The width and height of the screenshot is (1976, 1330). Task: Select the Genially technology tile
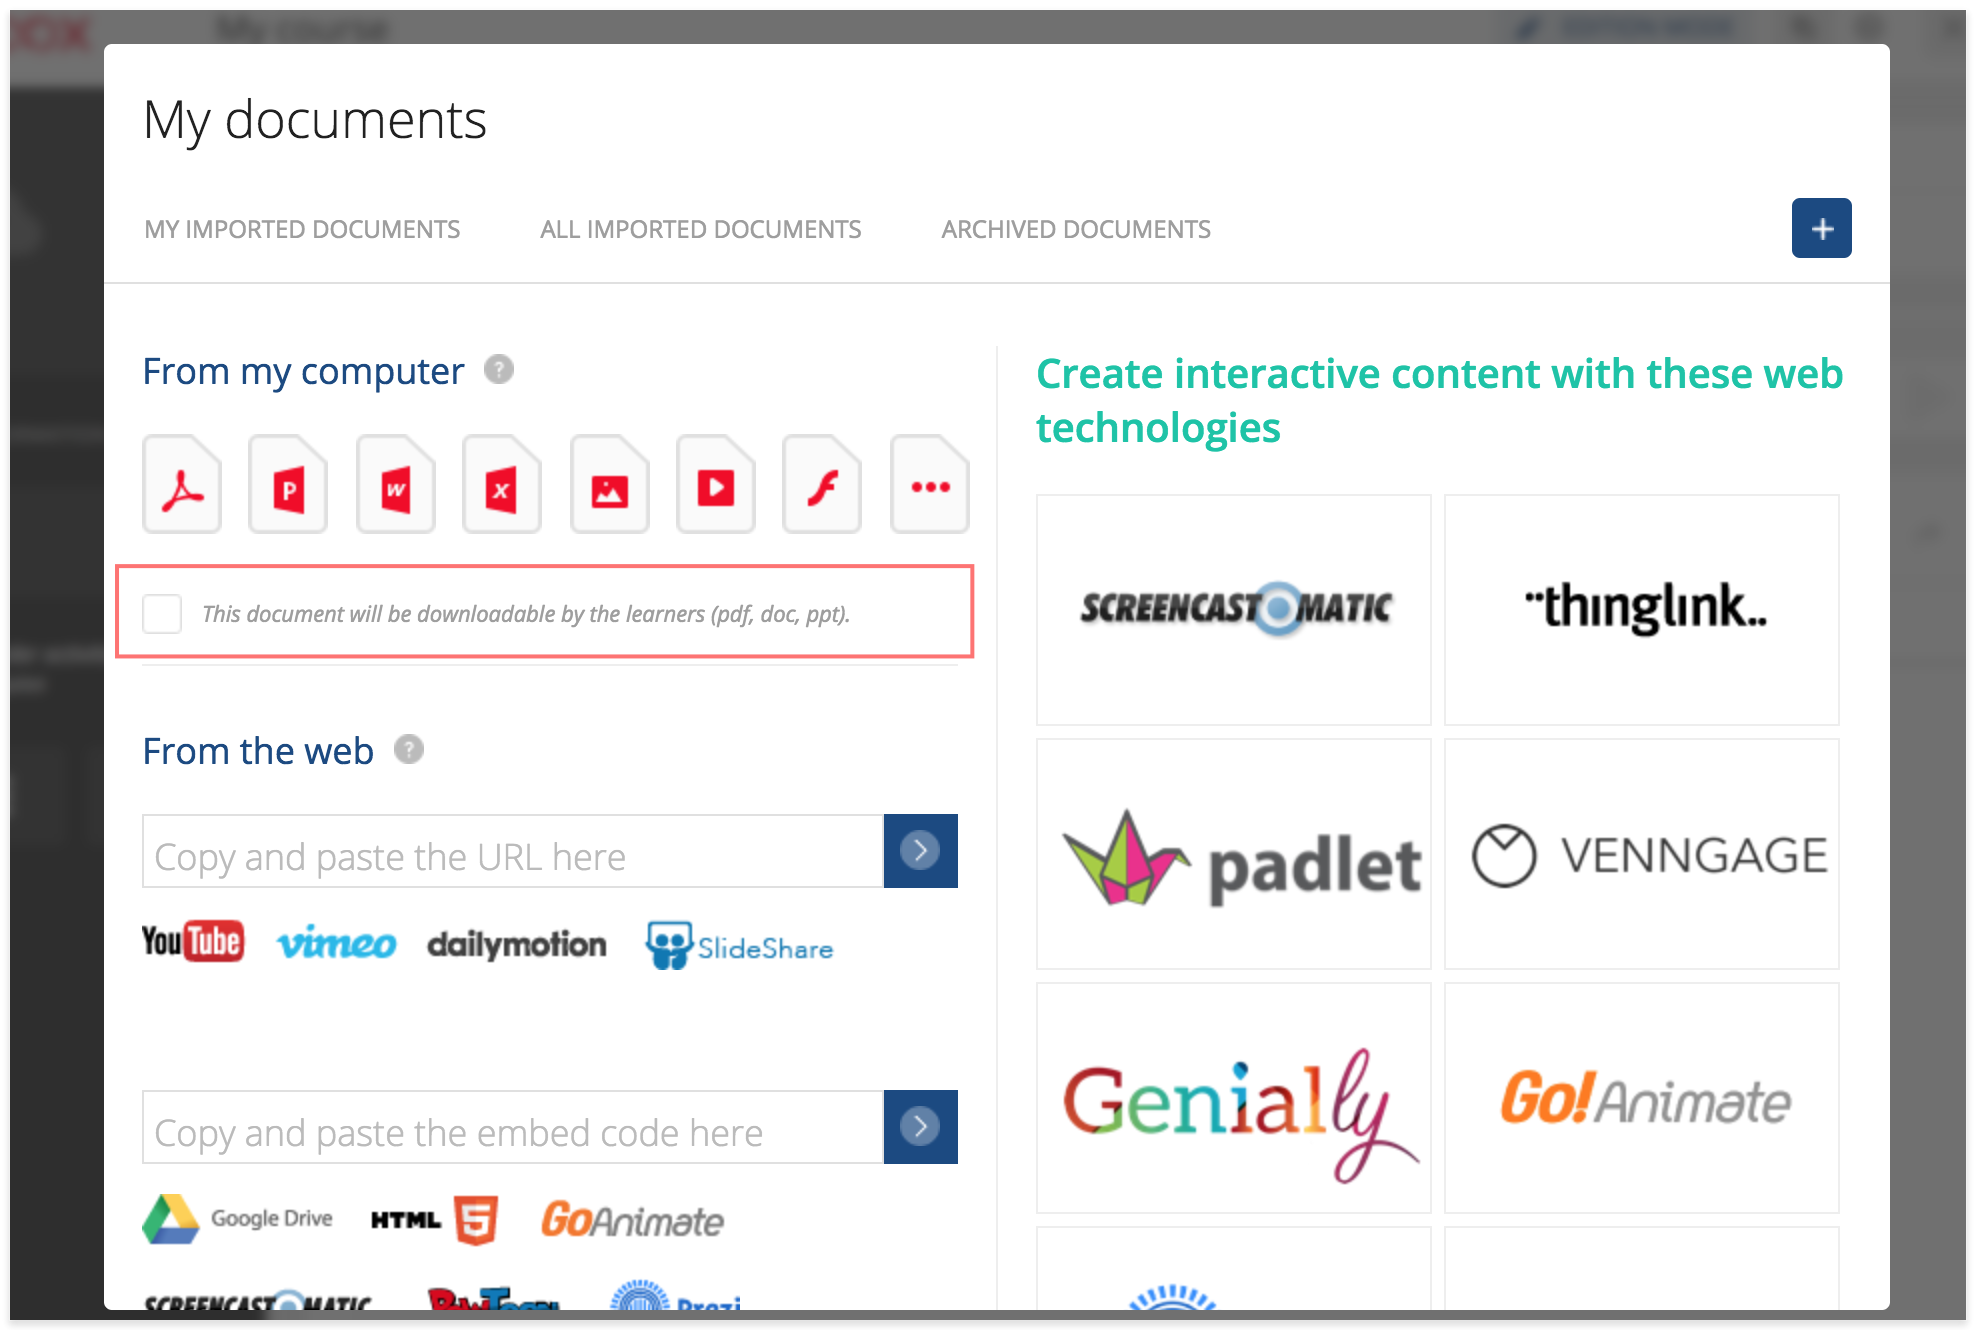1233,1098
